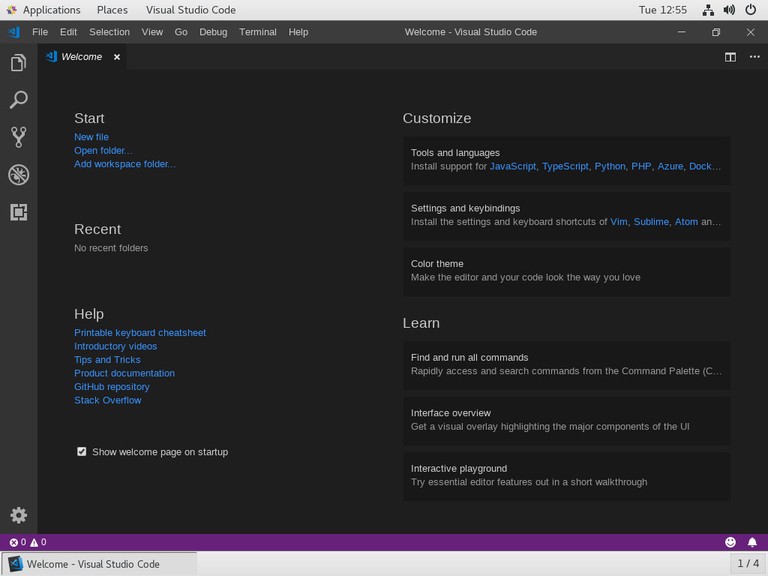Click the Open folder... link
The width and height of the screenshot is (768, 576).
[x=102, y=151]
